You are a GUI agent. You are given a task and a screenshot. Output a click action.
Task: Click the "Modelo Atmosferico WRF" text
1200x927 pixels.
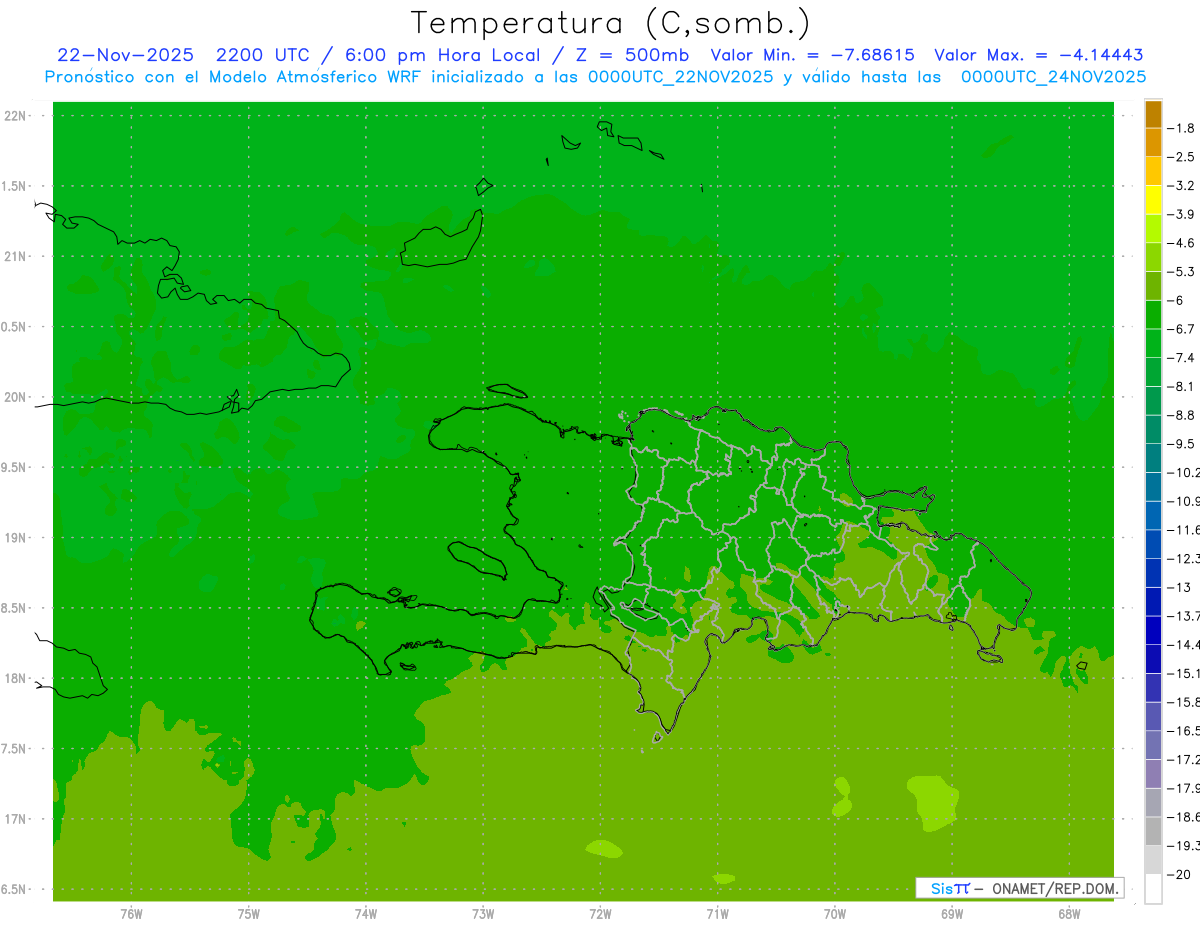tap(316, 77)
